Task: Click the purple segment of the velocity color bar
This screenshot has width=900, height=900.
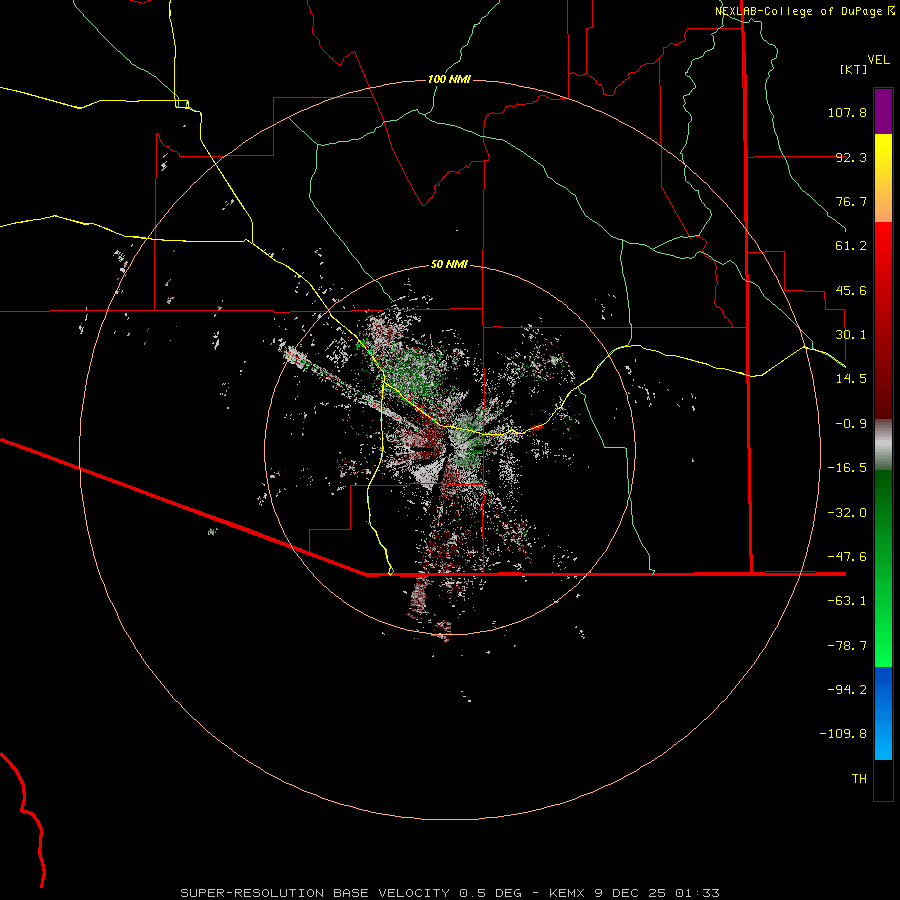Action: tap(883, 111)
